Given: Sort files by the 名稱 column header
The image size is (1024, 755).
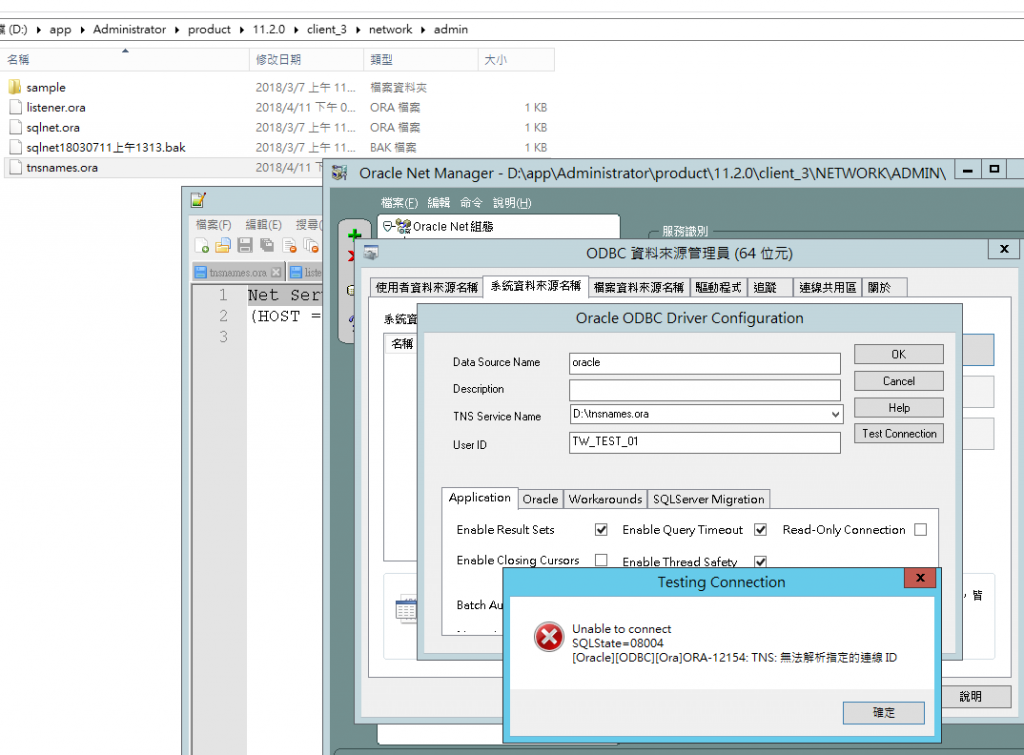Looking at the screenshot, I should [125, 59].
